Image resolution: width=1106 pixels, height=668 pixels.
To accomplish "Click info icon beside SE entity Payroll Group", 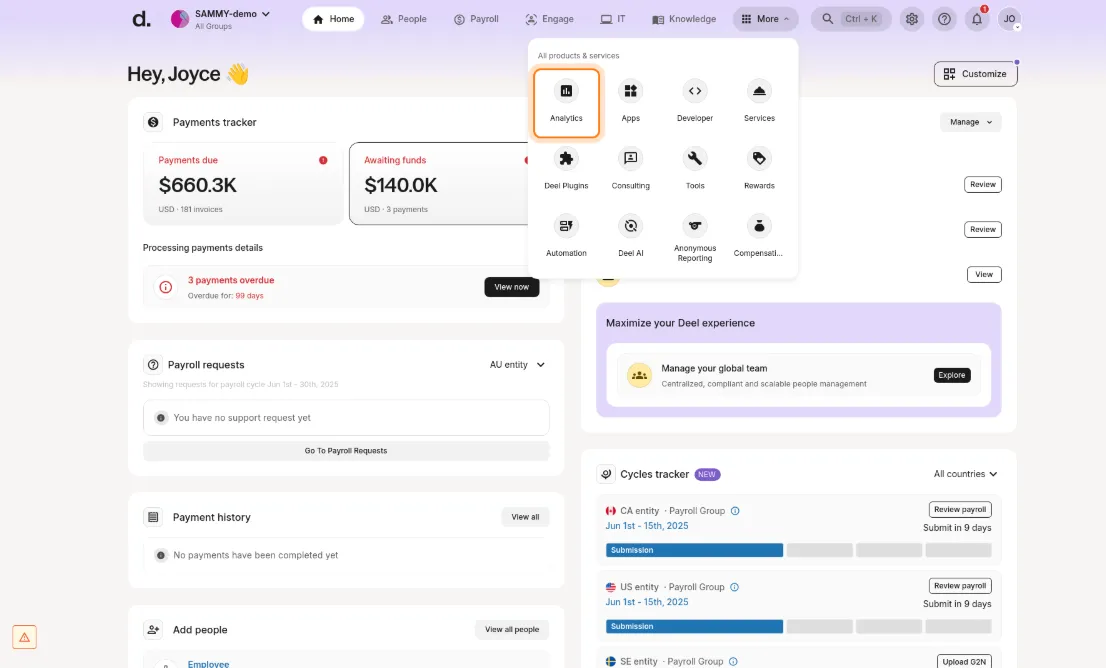I will [733, 662].
